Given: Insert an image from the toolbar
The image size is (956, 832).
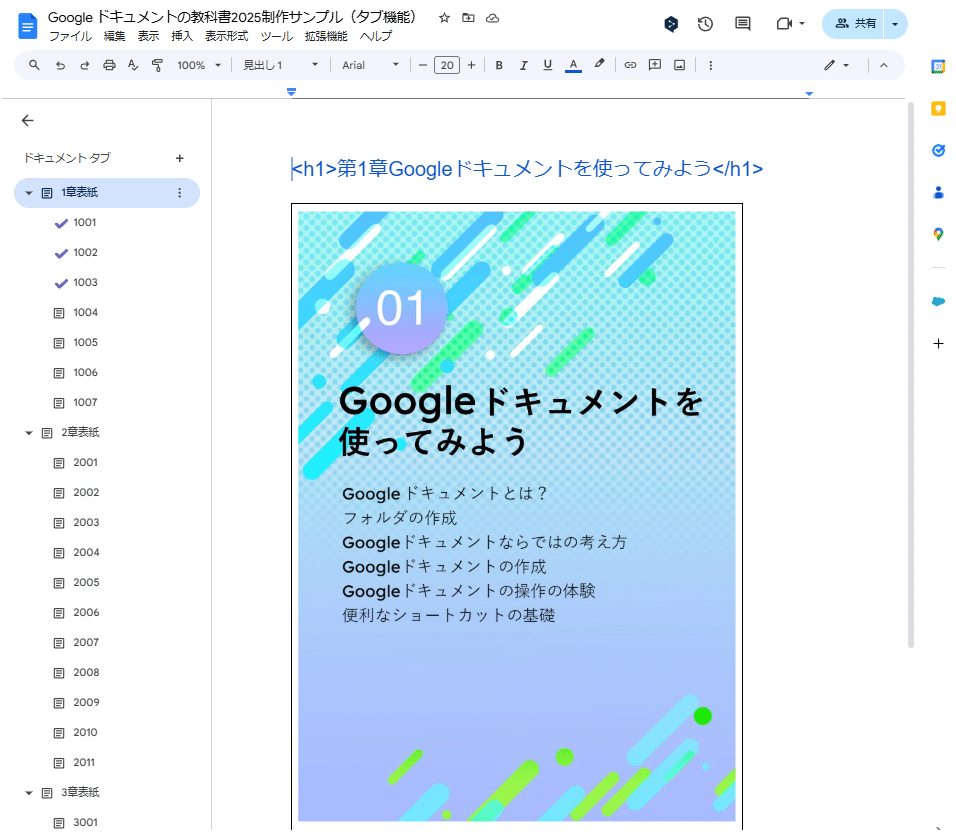Looking at the screenshot, I should tap(679, 64).
